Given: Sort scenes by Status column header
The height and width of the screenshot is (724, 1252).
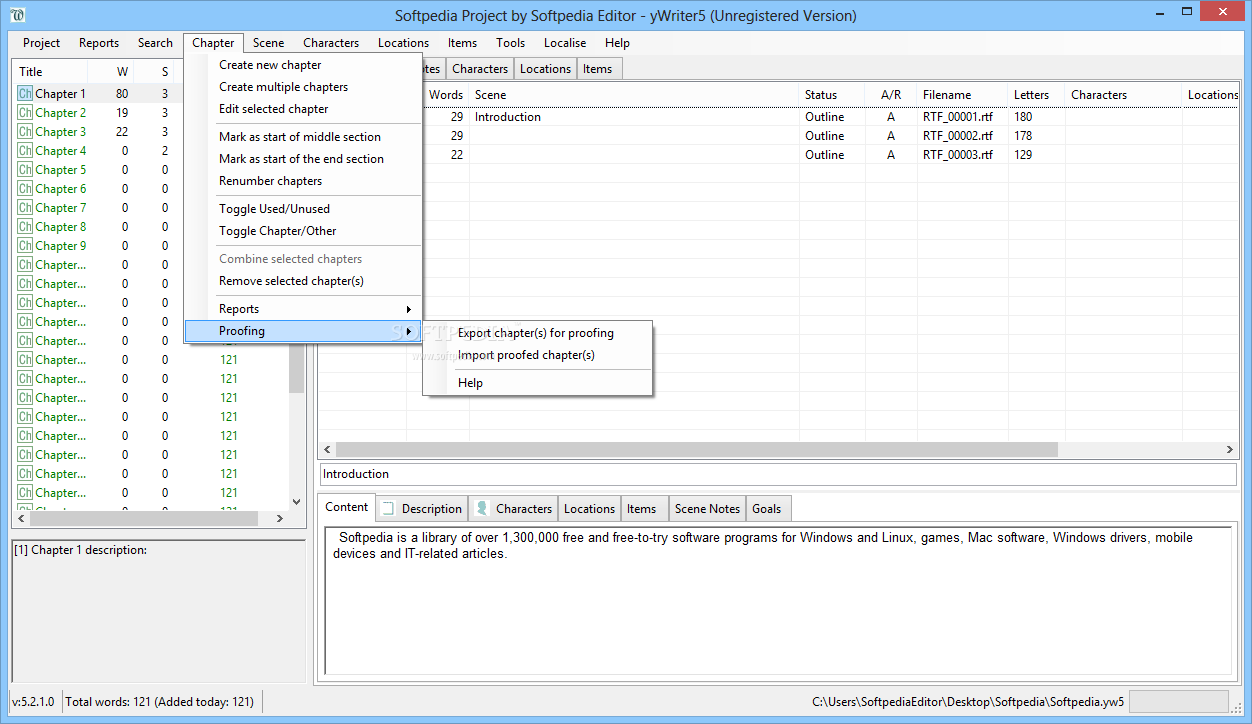Looking at the screenshot, I should (832, 95).
